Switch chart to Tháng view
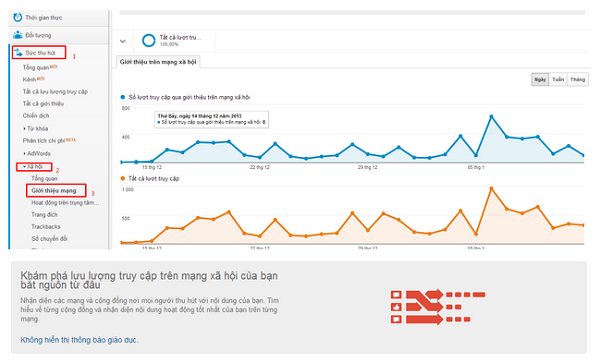The width and height of the screenshot is (600, 362). 577,80
